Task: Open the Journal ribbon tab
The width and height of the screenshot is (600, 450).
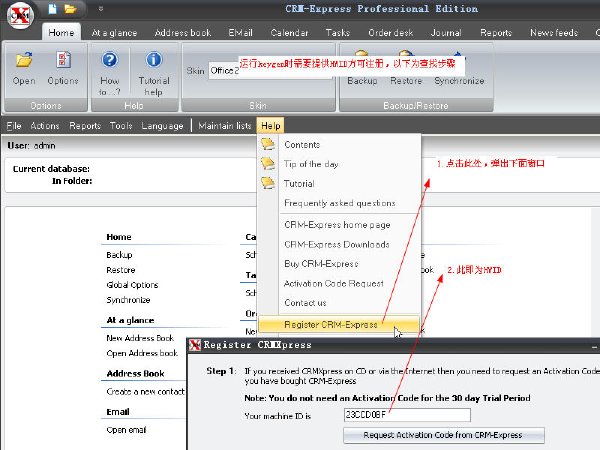Action: tap(446, 33)
